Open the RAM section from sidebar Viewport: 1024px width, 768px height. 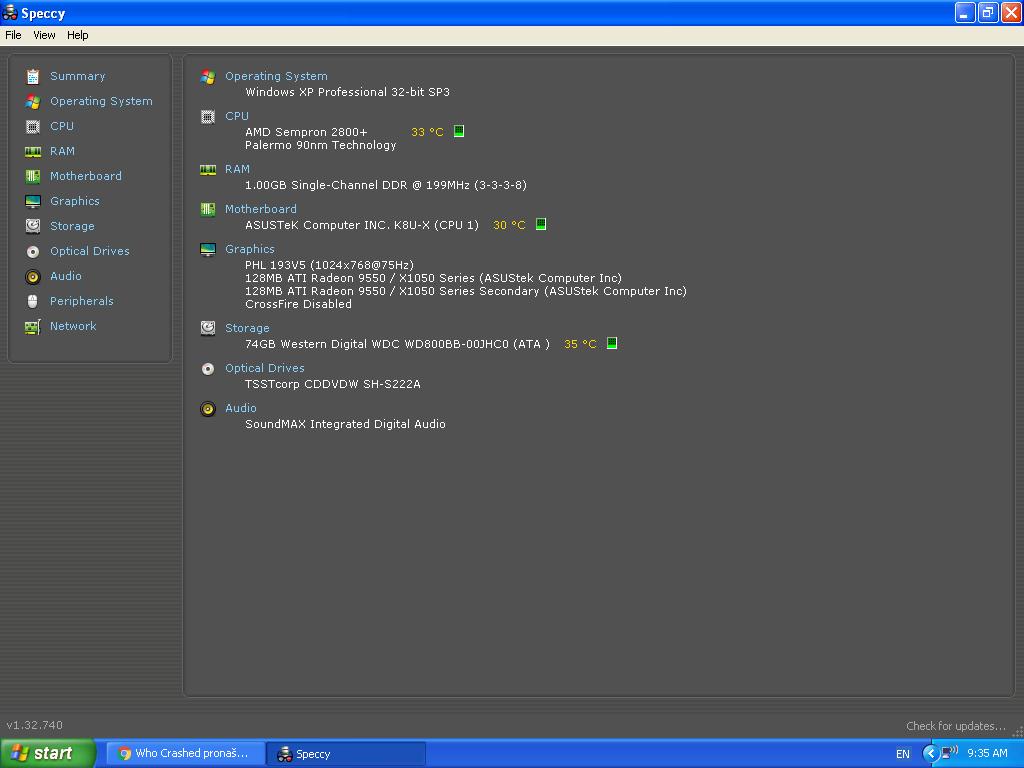click(x=62, y=151)
